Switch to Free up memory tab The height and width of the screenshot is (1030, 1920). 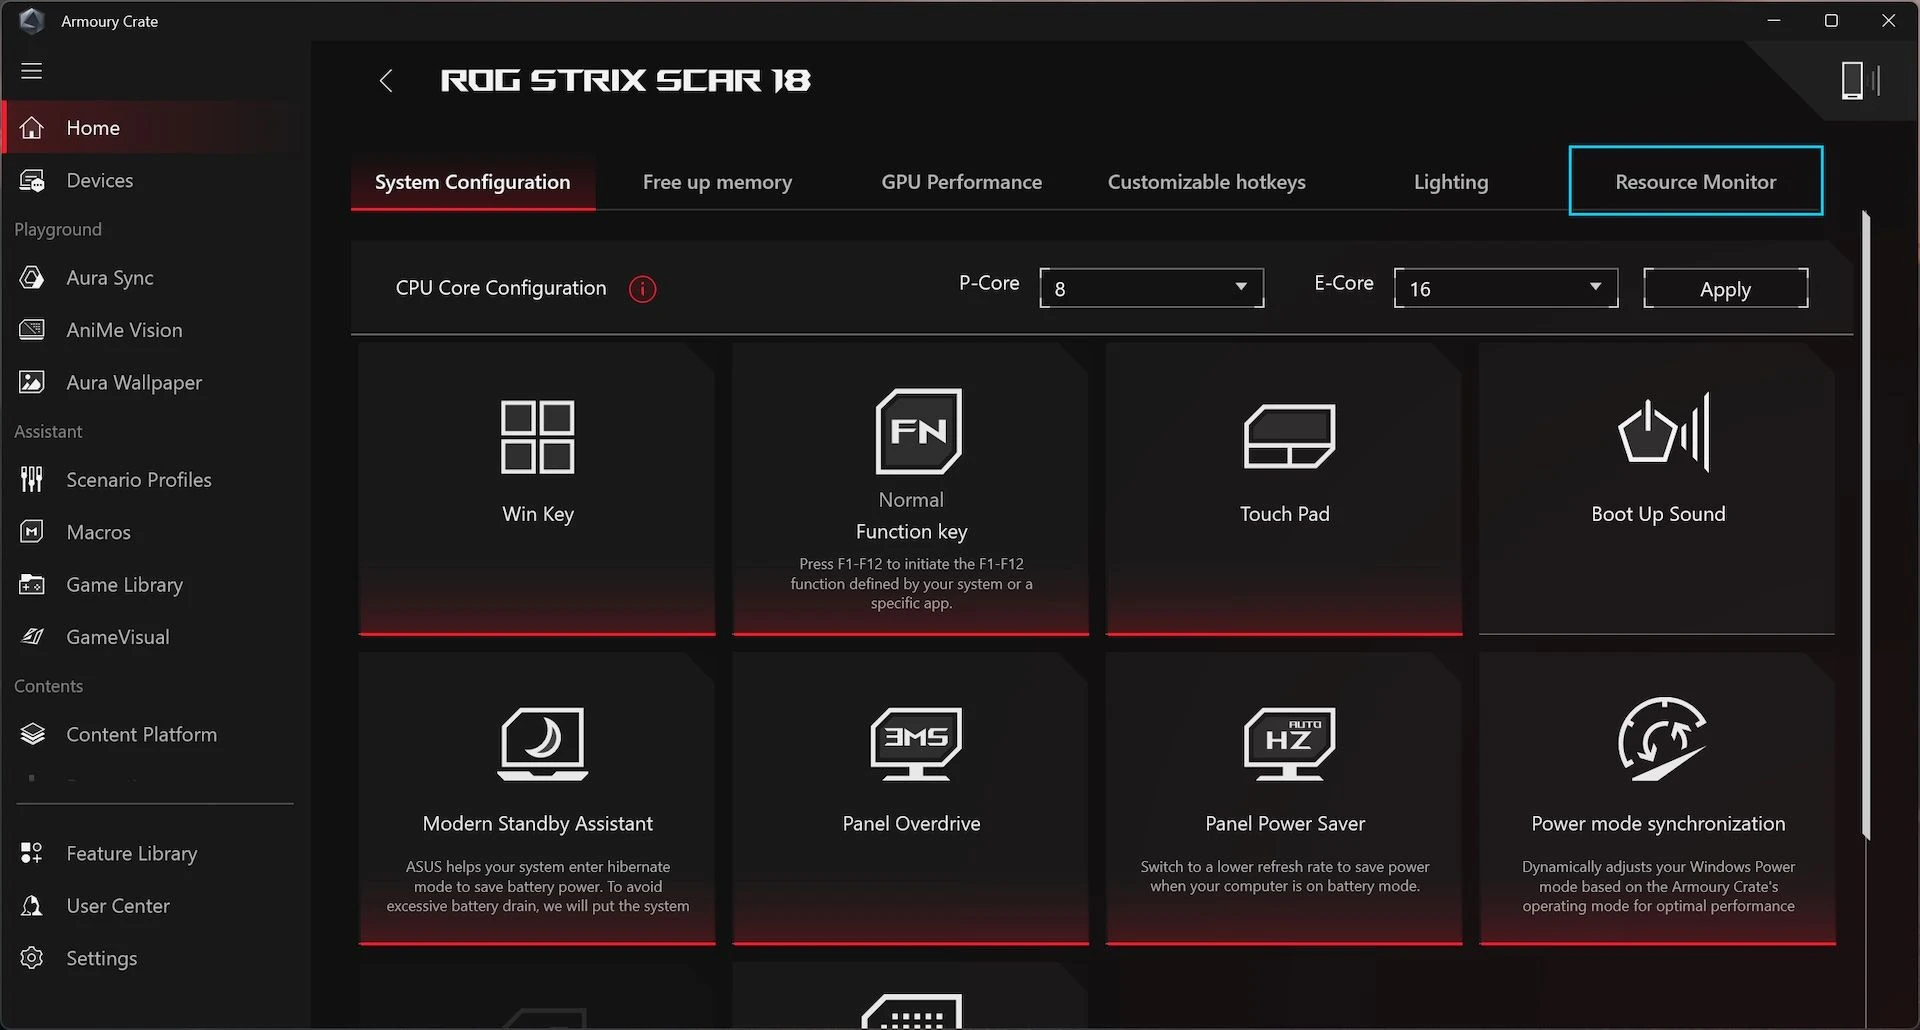coord(717,182)
